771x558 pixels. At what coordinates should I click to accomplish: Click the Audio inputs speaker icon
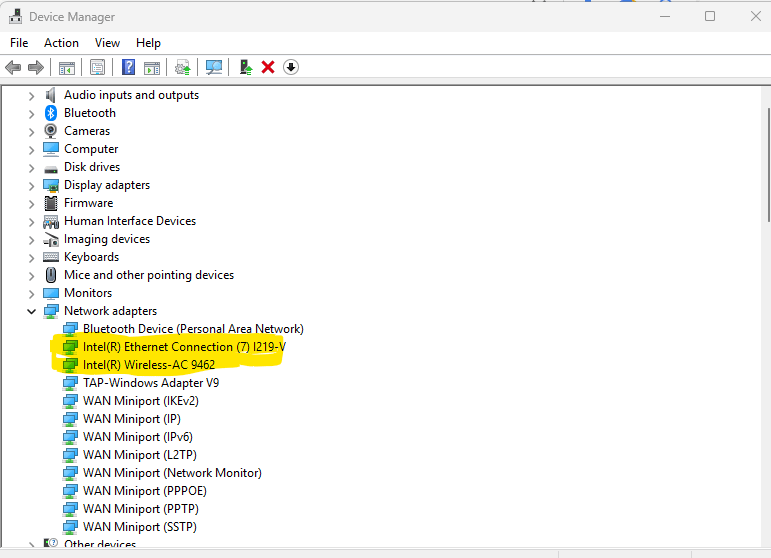click(50, 95)
